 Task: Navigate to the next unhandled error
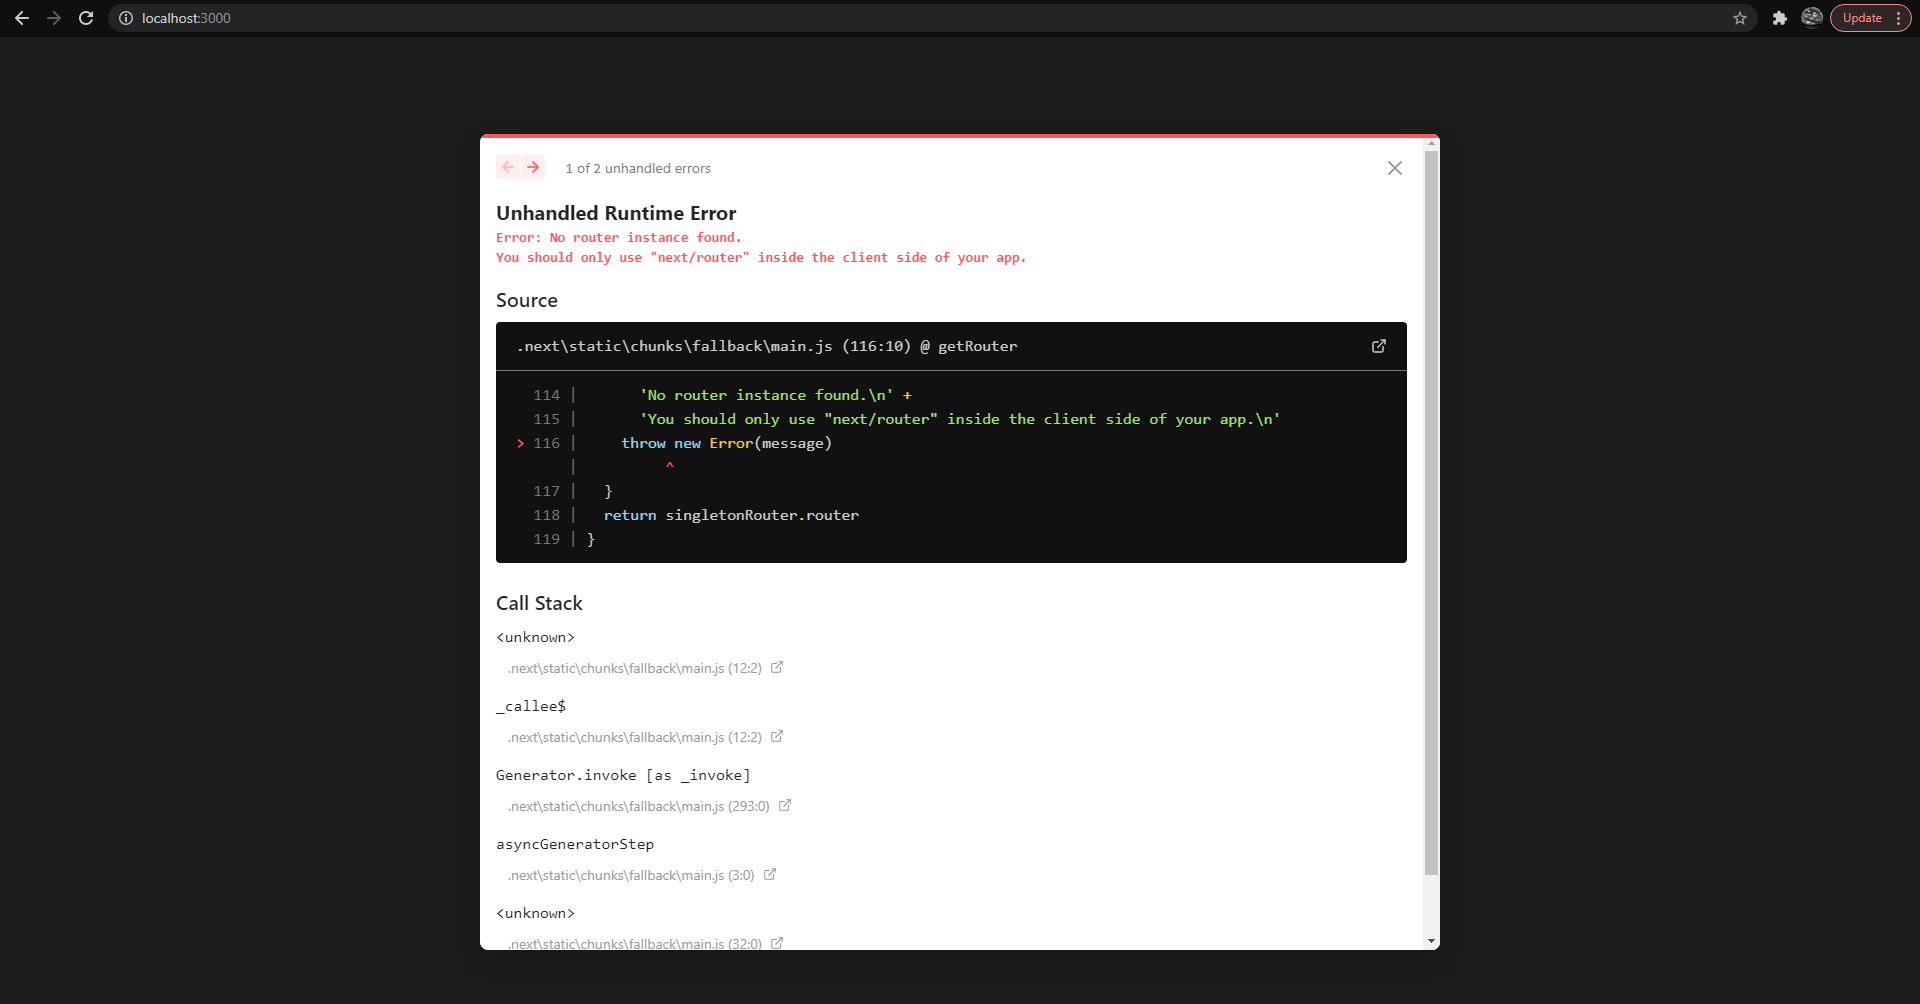click(534, 167)
